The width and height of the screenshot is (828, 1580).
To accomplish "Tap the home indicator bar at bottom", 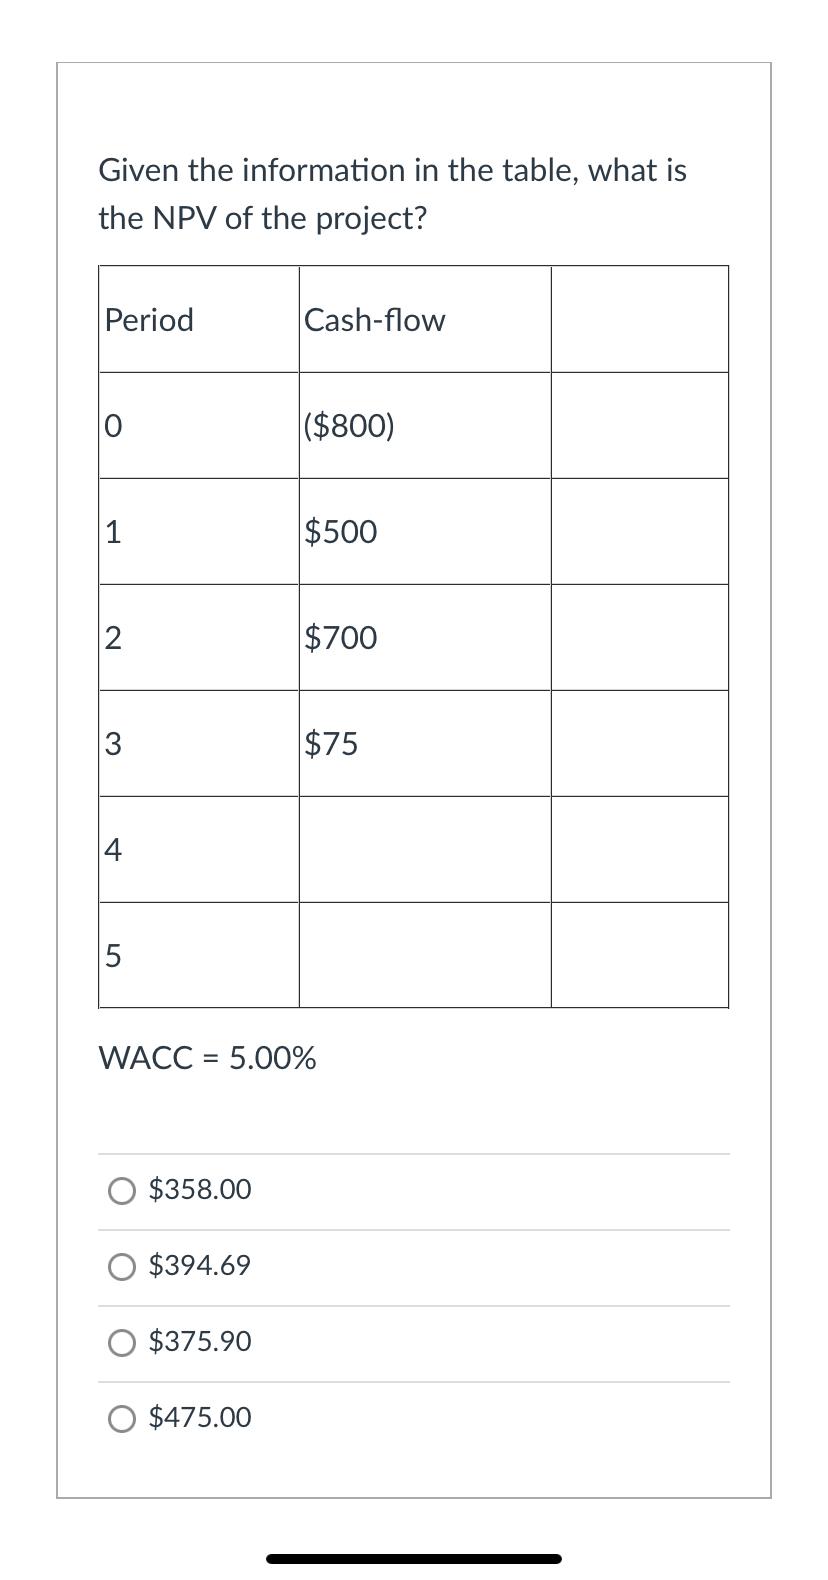I will (x=414, y=1556).
